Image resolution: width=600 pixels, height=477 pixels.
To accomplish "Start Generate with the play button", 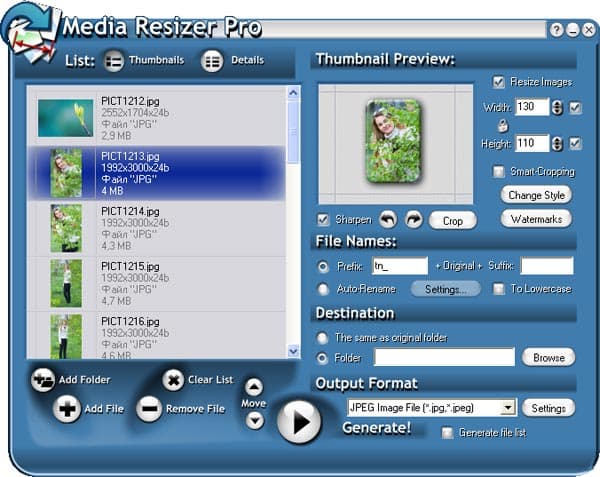I will pos(300,422).
